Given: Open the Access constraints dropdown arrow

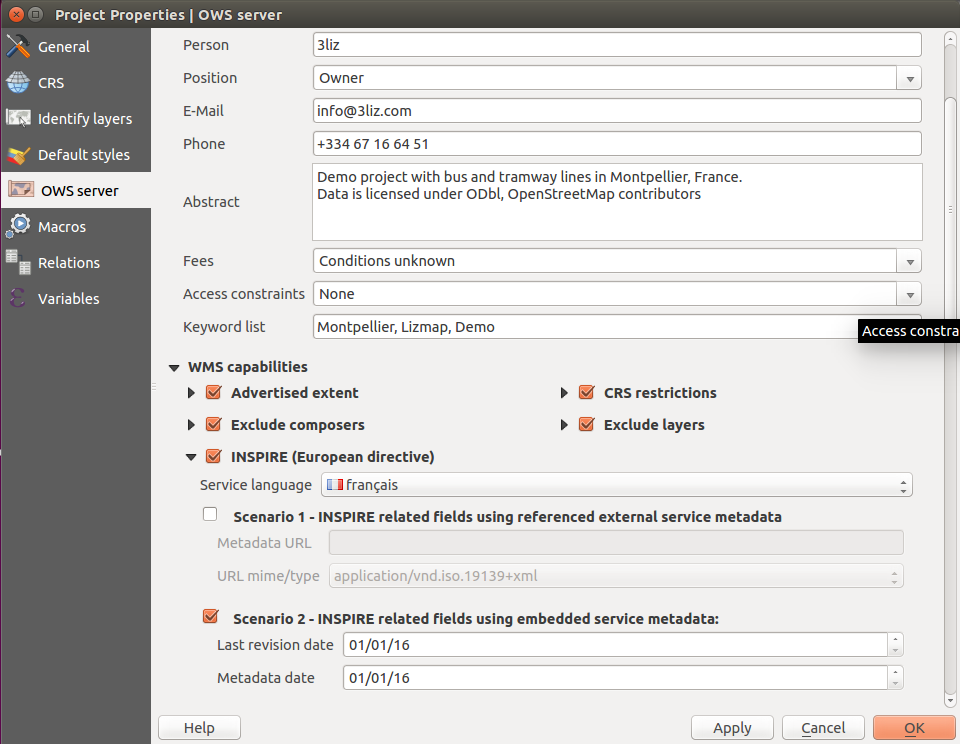Looking at the screenshot, I should pos(910,295).
